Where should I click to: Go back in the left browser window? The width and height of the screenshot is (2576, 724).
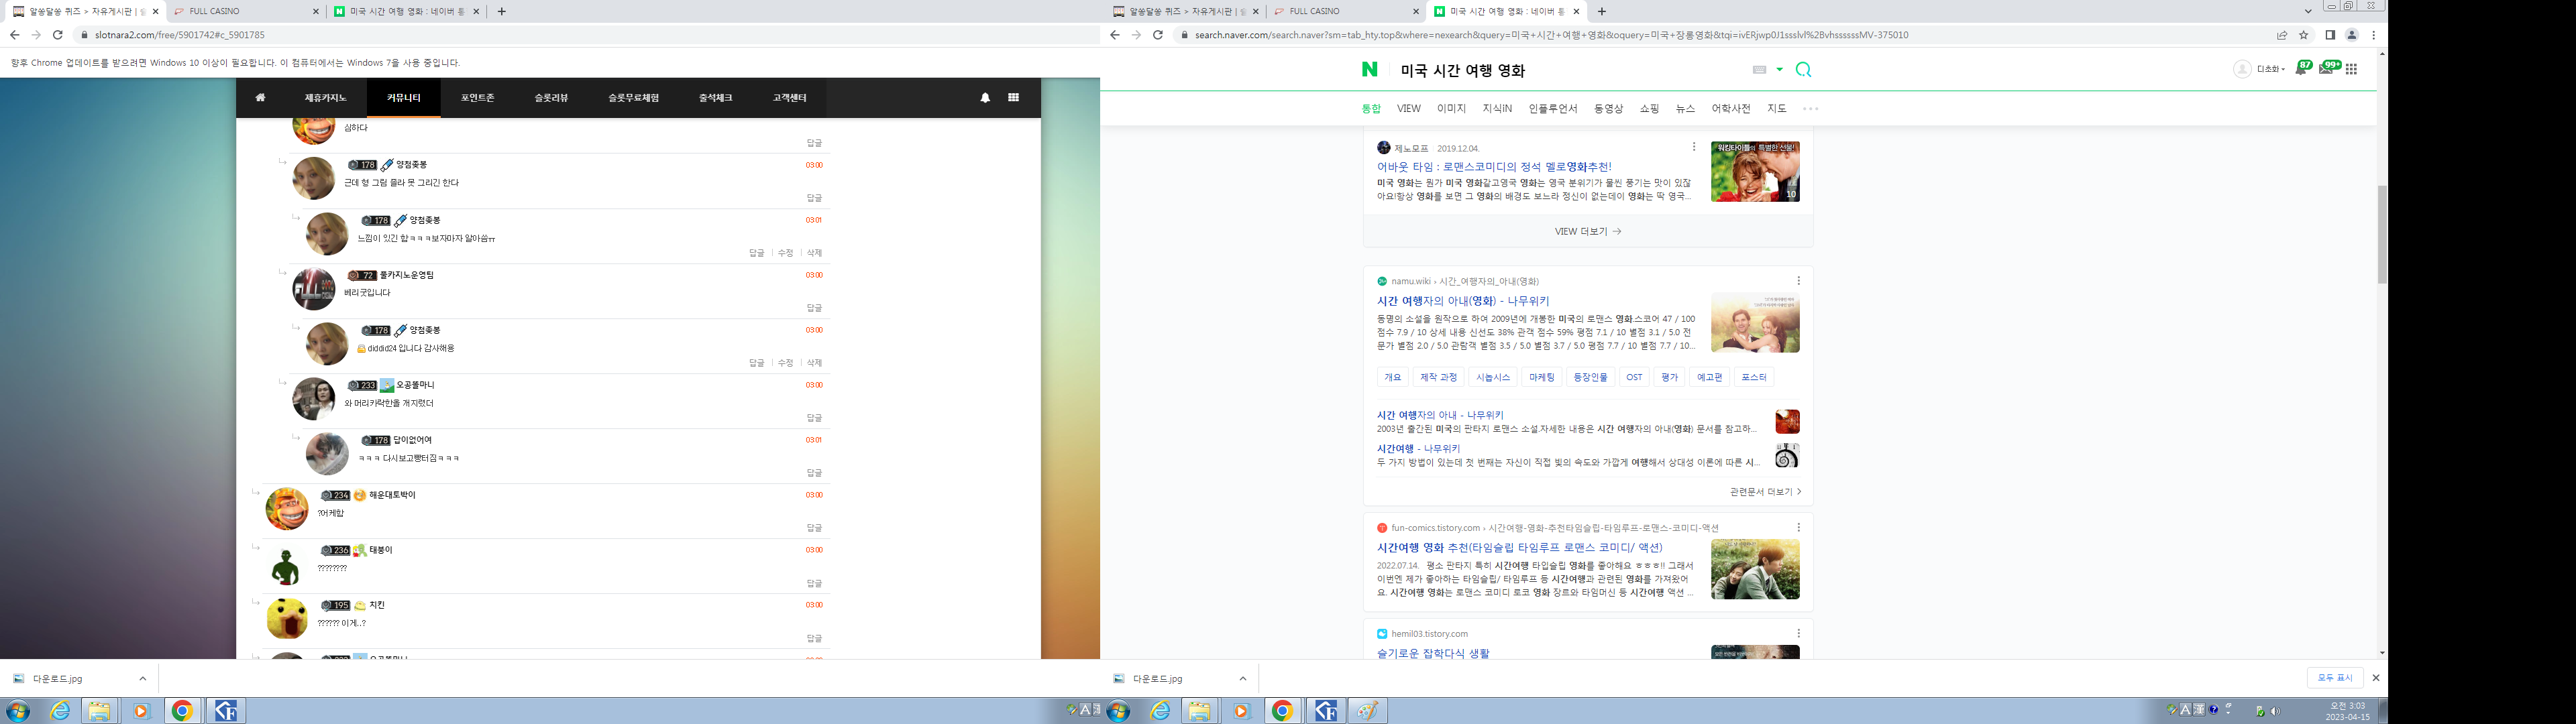point(14,35)
